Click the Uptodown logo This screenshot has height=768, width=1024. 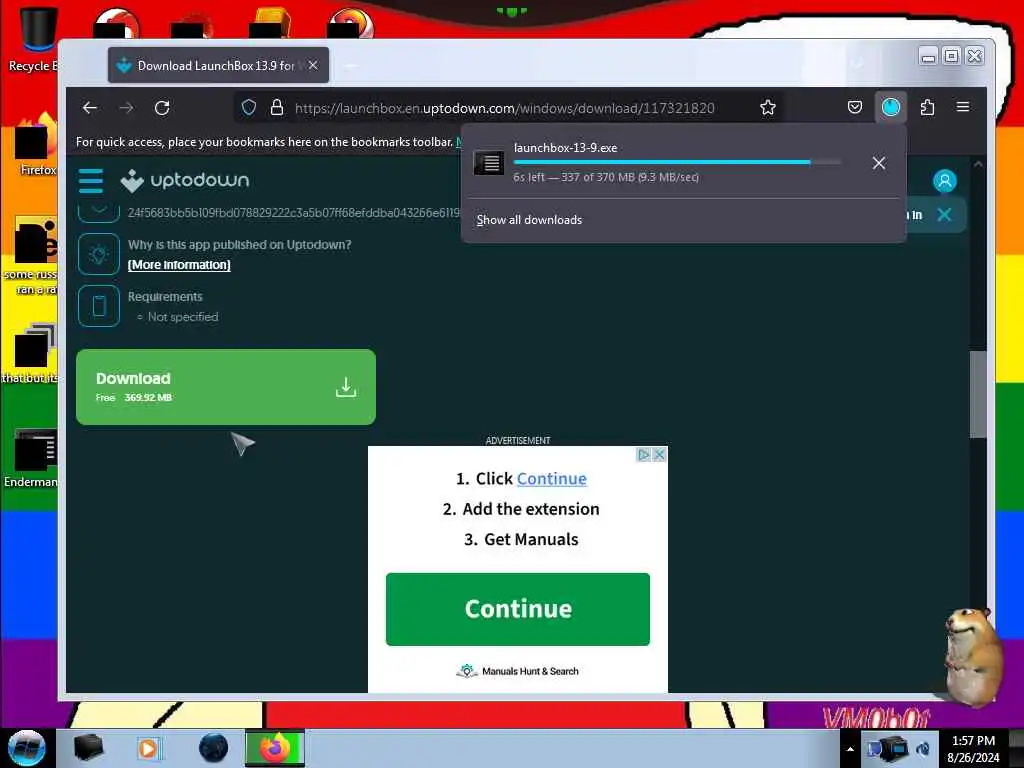point(185,180)
